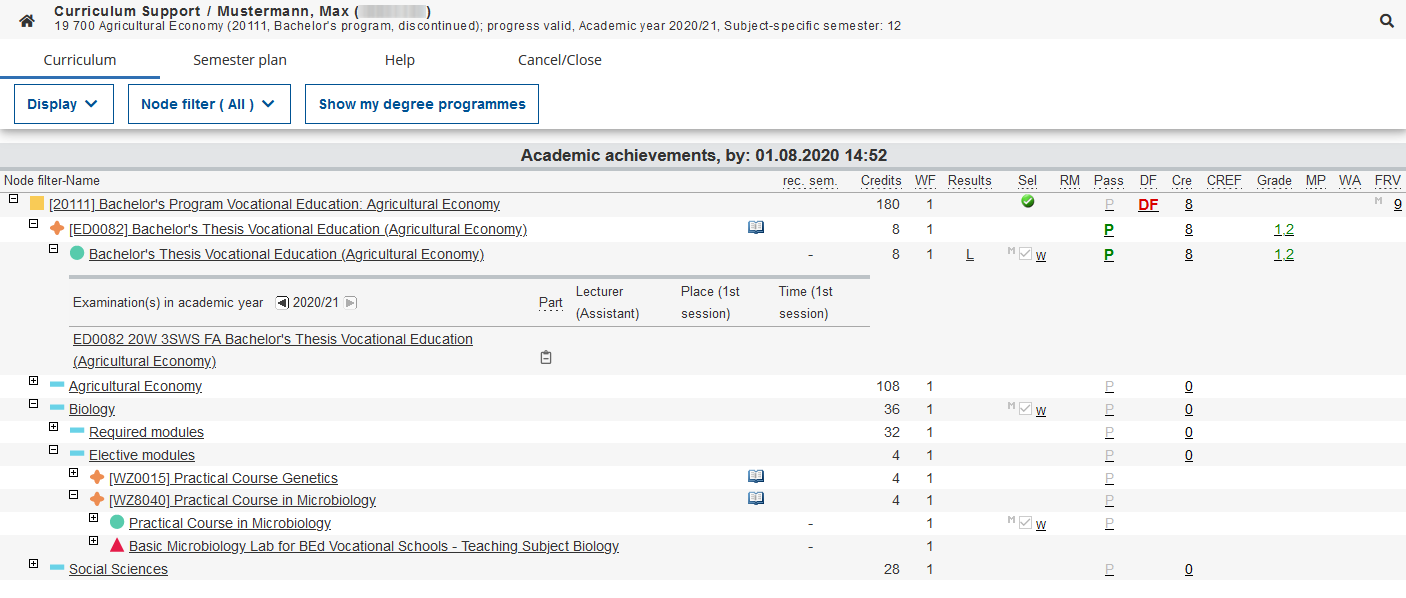Toggle the Sel checkbox for Practical Course in Microbiology
Screen dimensions: 1406x598
tap(1025, 523)
